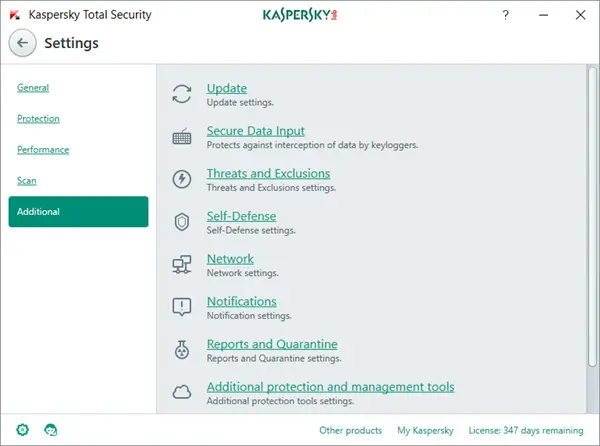The height and width of the screenshot is (446, 600).
Task: Open the Network settings link
Action: click(230, 259)
